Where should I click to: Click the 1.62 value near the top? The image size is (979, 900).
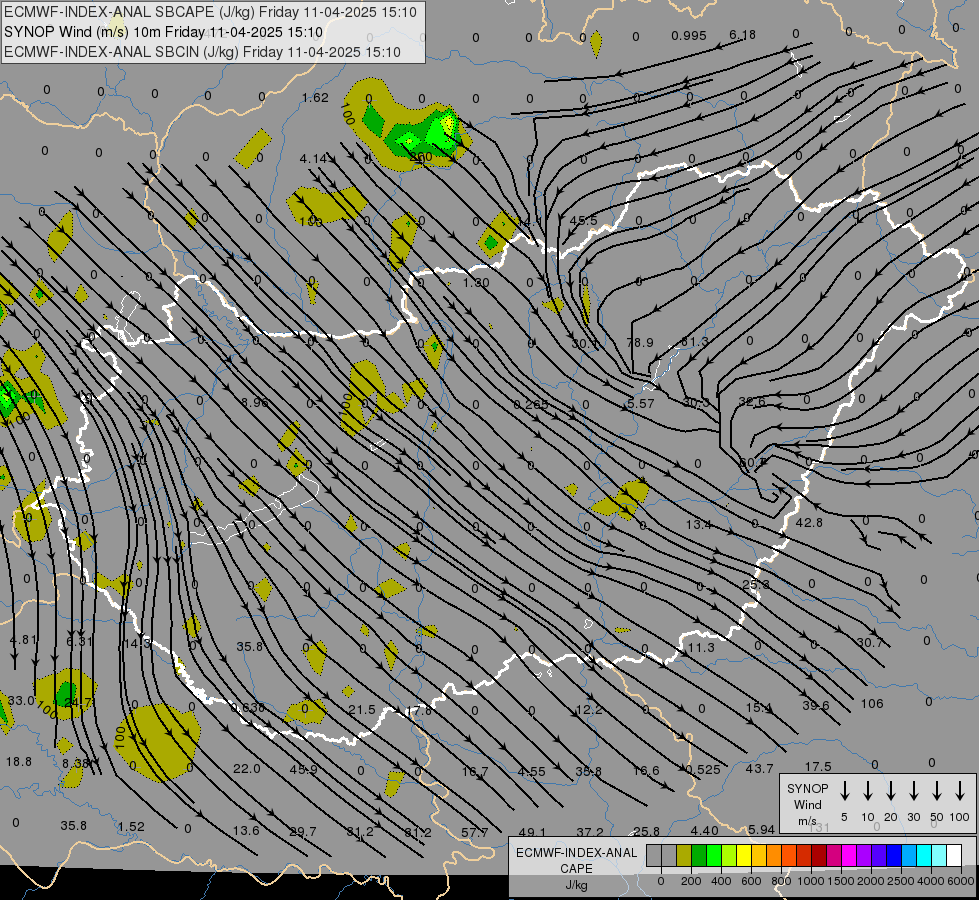[x=315, y=97]
